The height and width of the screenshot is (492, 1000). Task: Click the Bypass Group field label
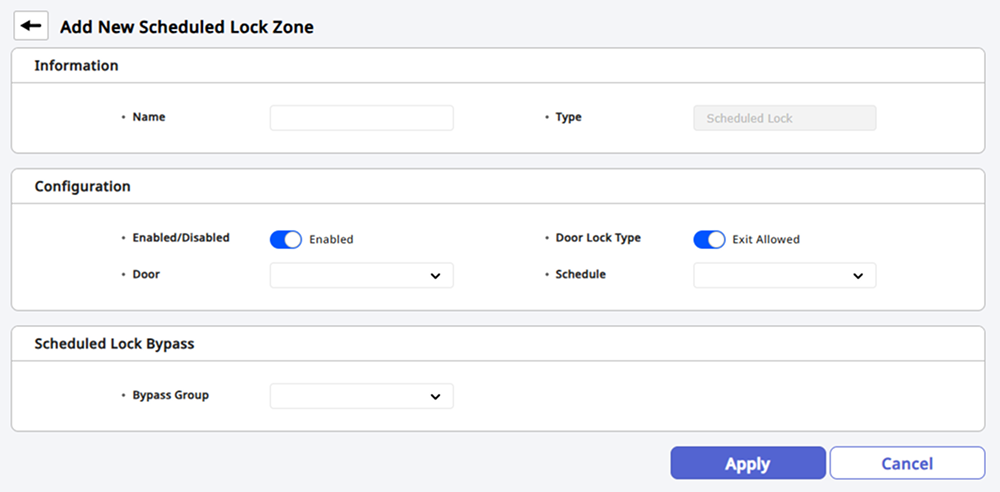pyautogui.click(x=170, y=395)
